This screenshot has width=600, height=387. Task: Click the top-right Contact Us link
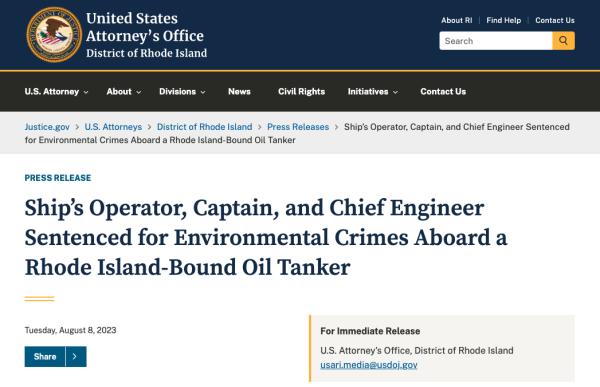pyautogui.click(x=555, y=20)
